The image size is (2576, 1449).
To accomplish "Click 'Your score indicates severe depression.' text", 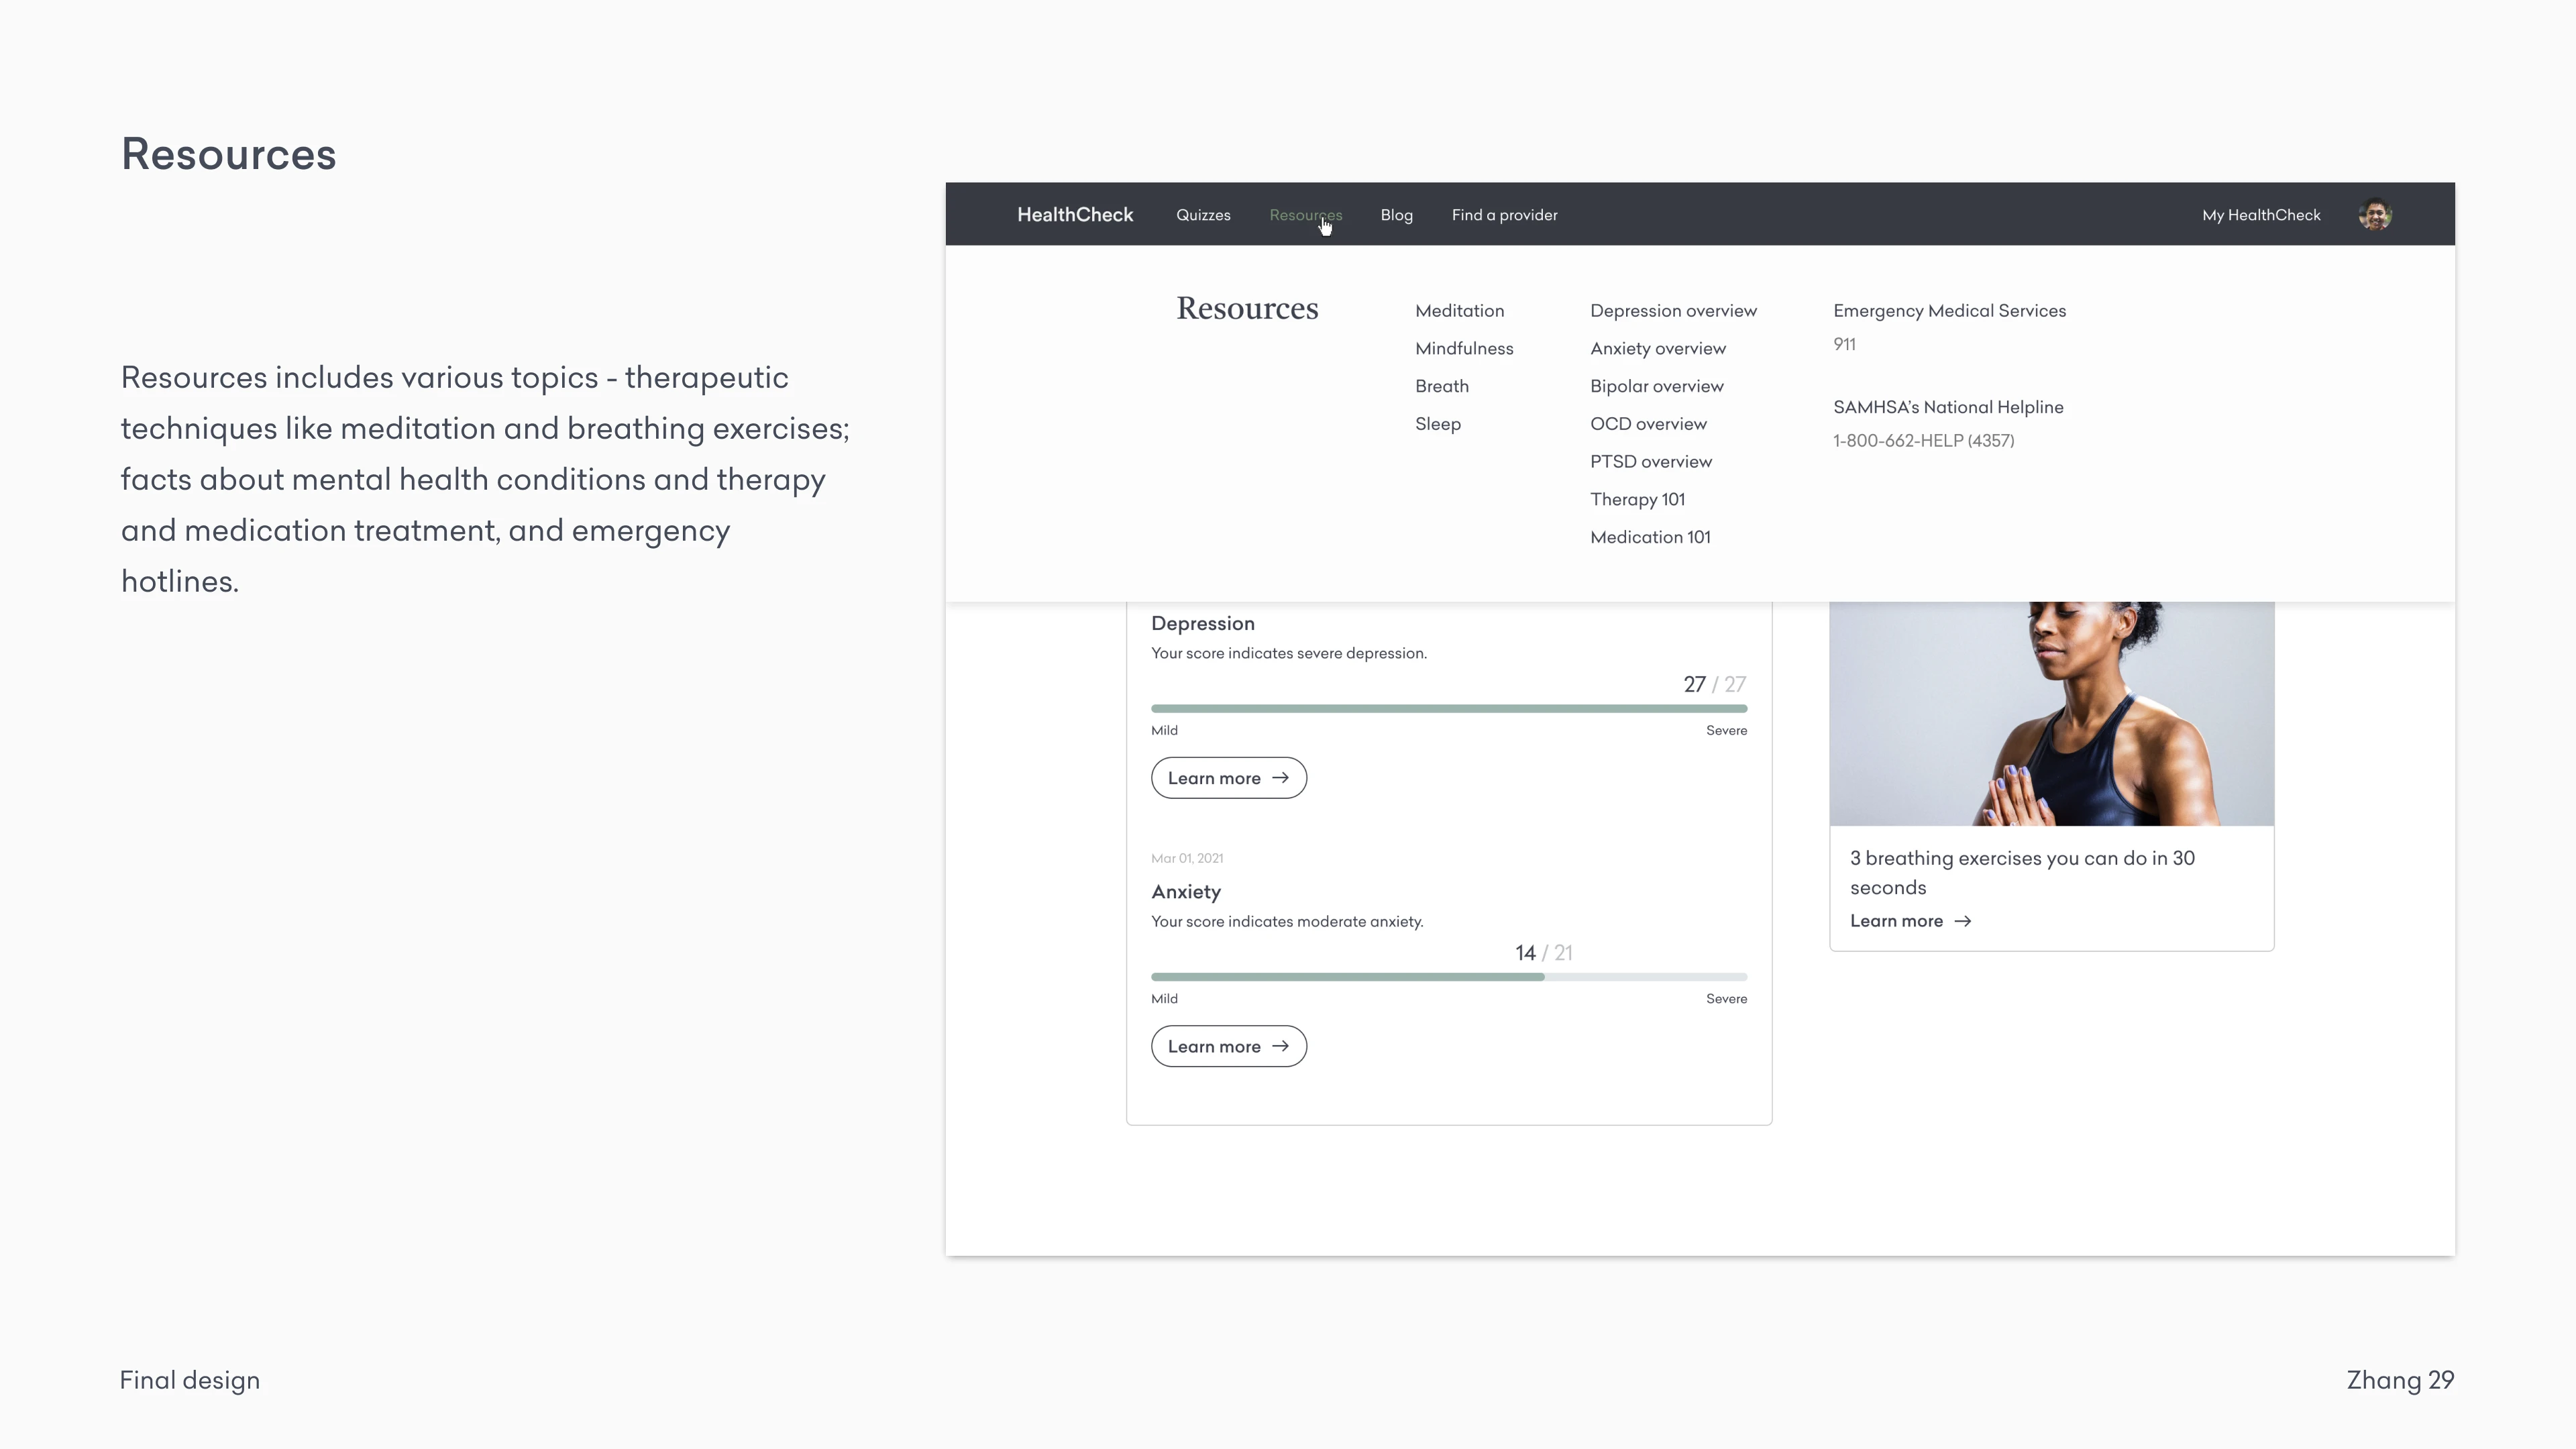I will click(x=1289, y=654).
